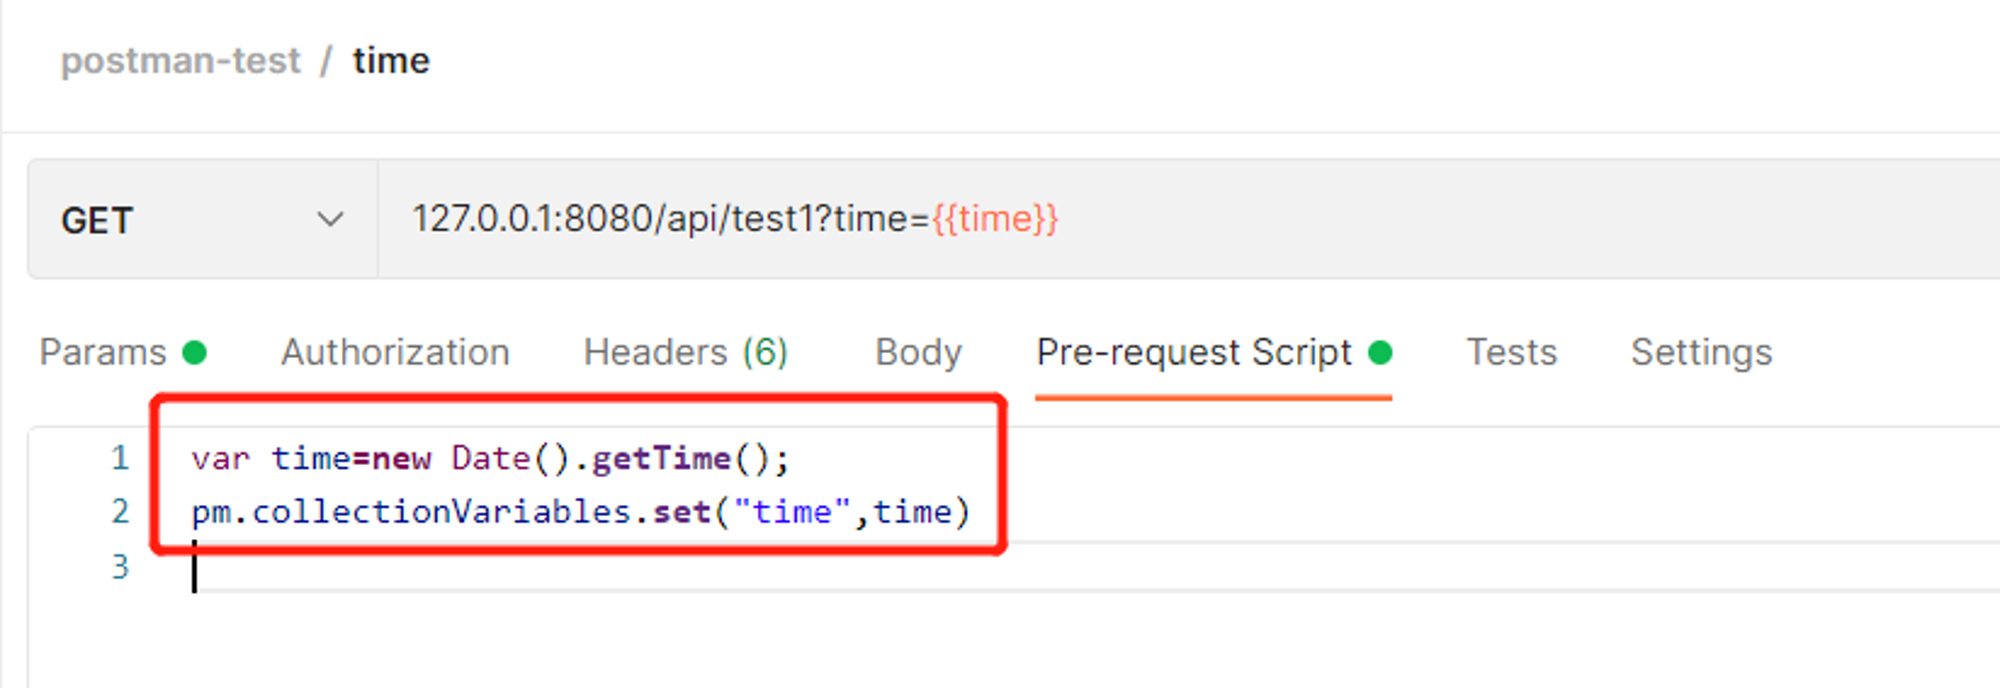Open the Tests tab

1512,352
